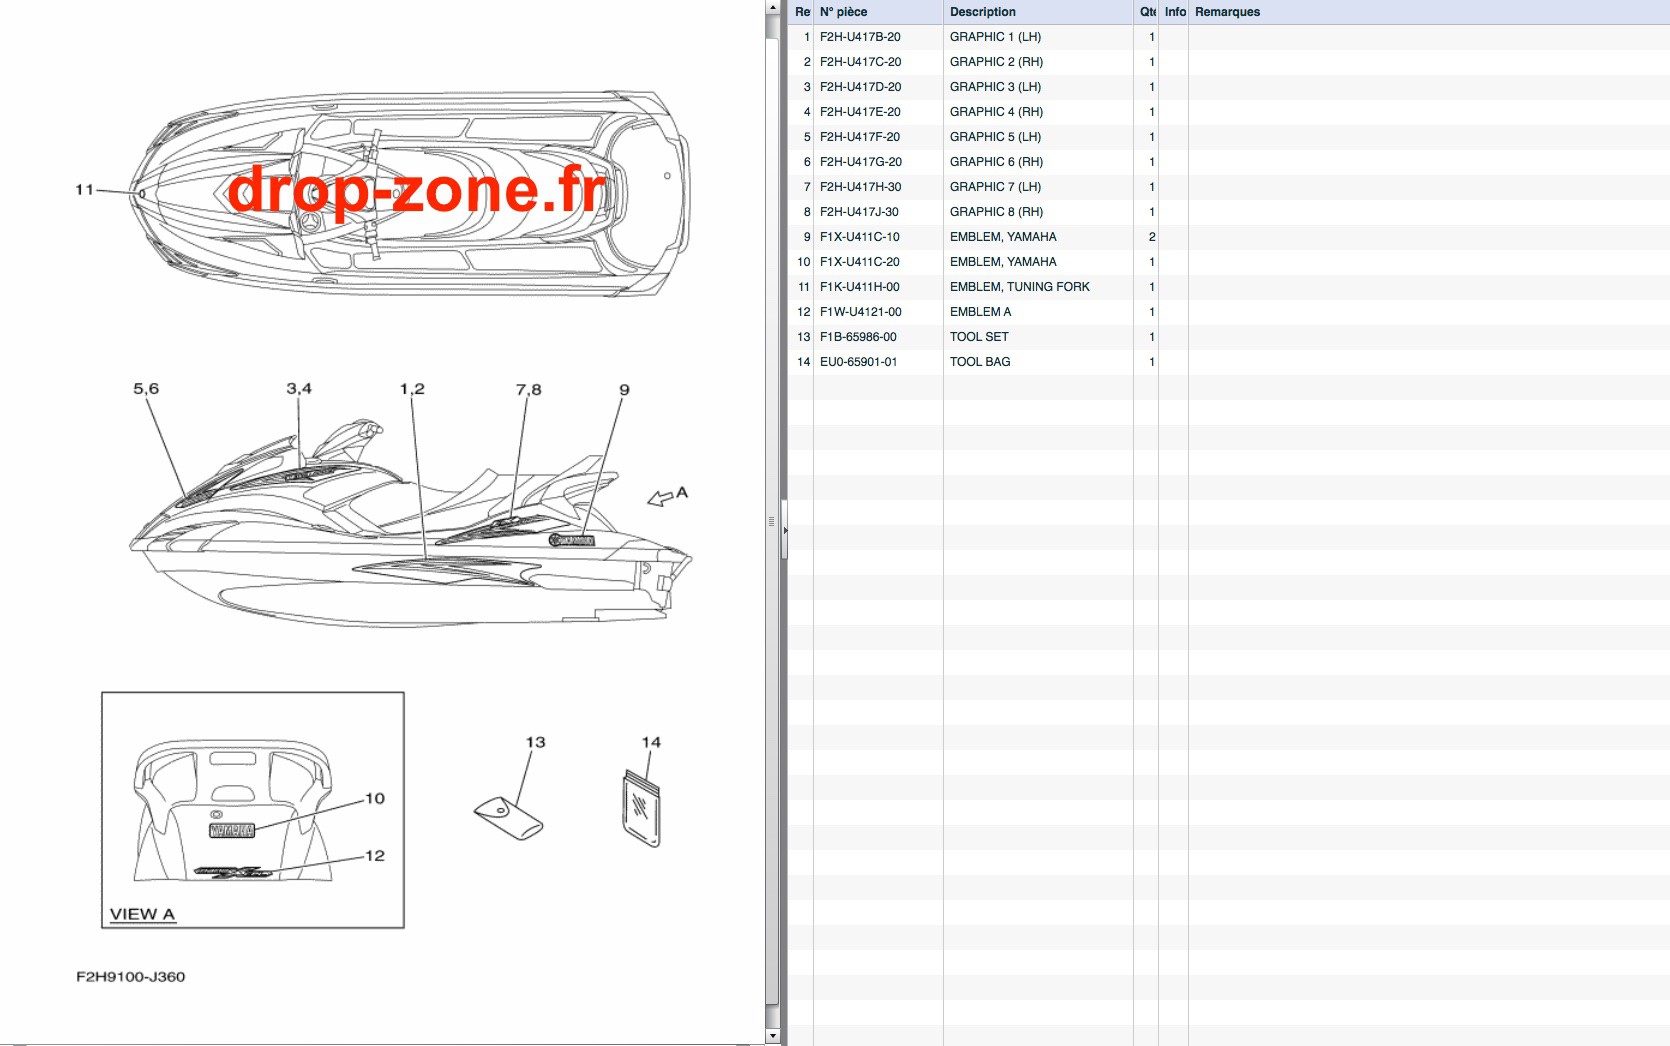The height and width of the screenshot is (1046, 1670).
Task: Select part number F2H-U417B-20
Action: click(x=860, y=37)
